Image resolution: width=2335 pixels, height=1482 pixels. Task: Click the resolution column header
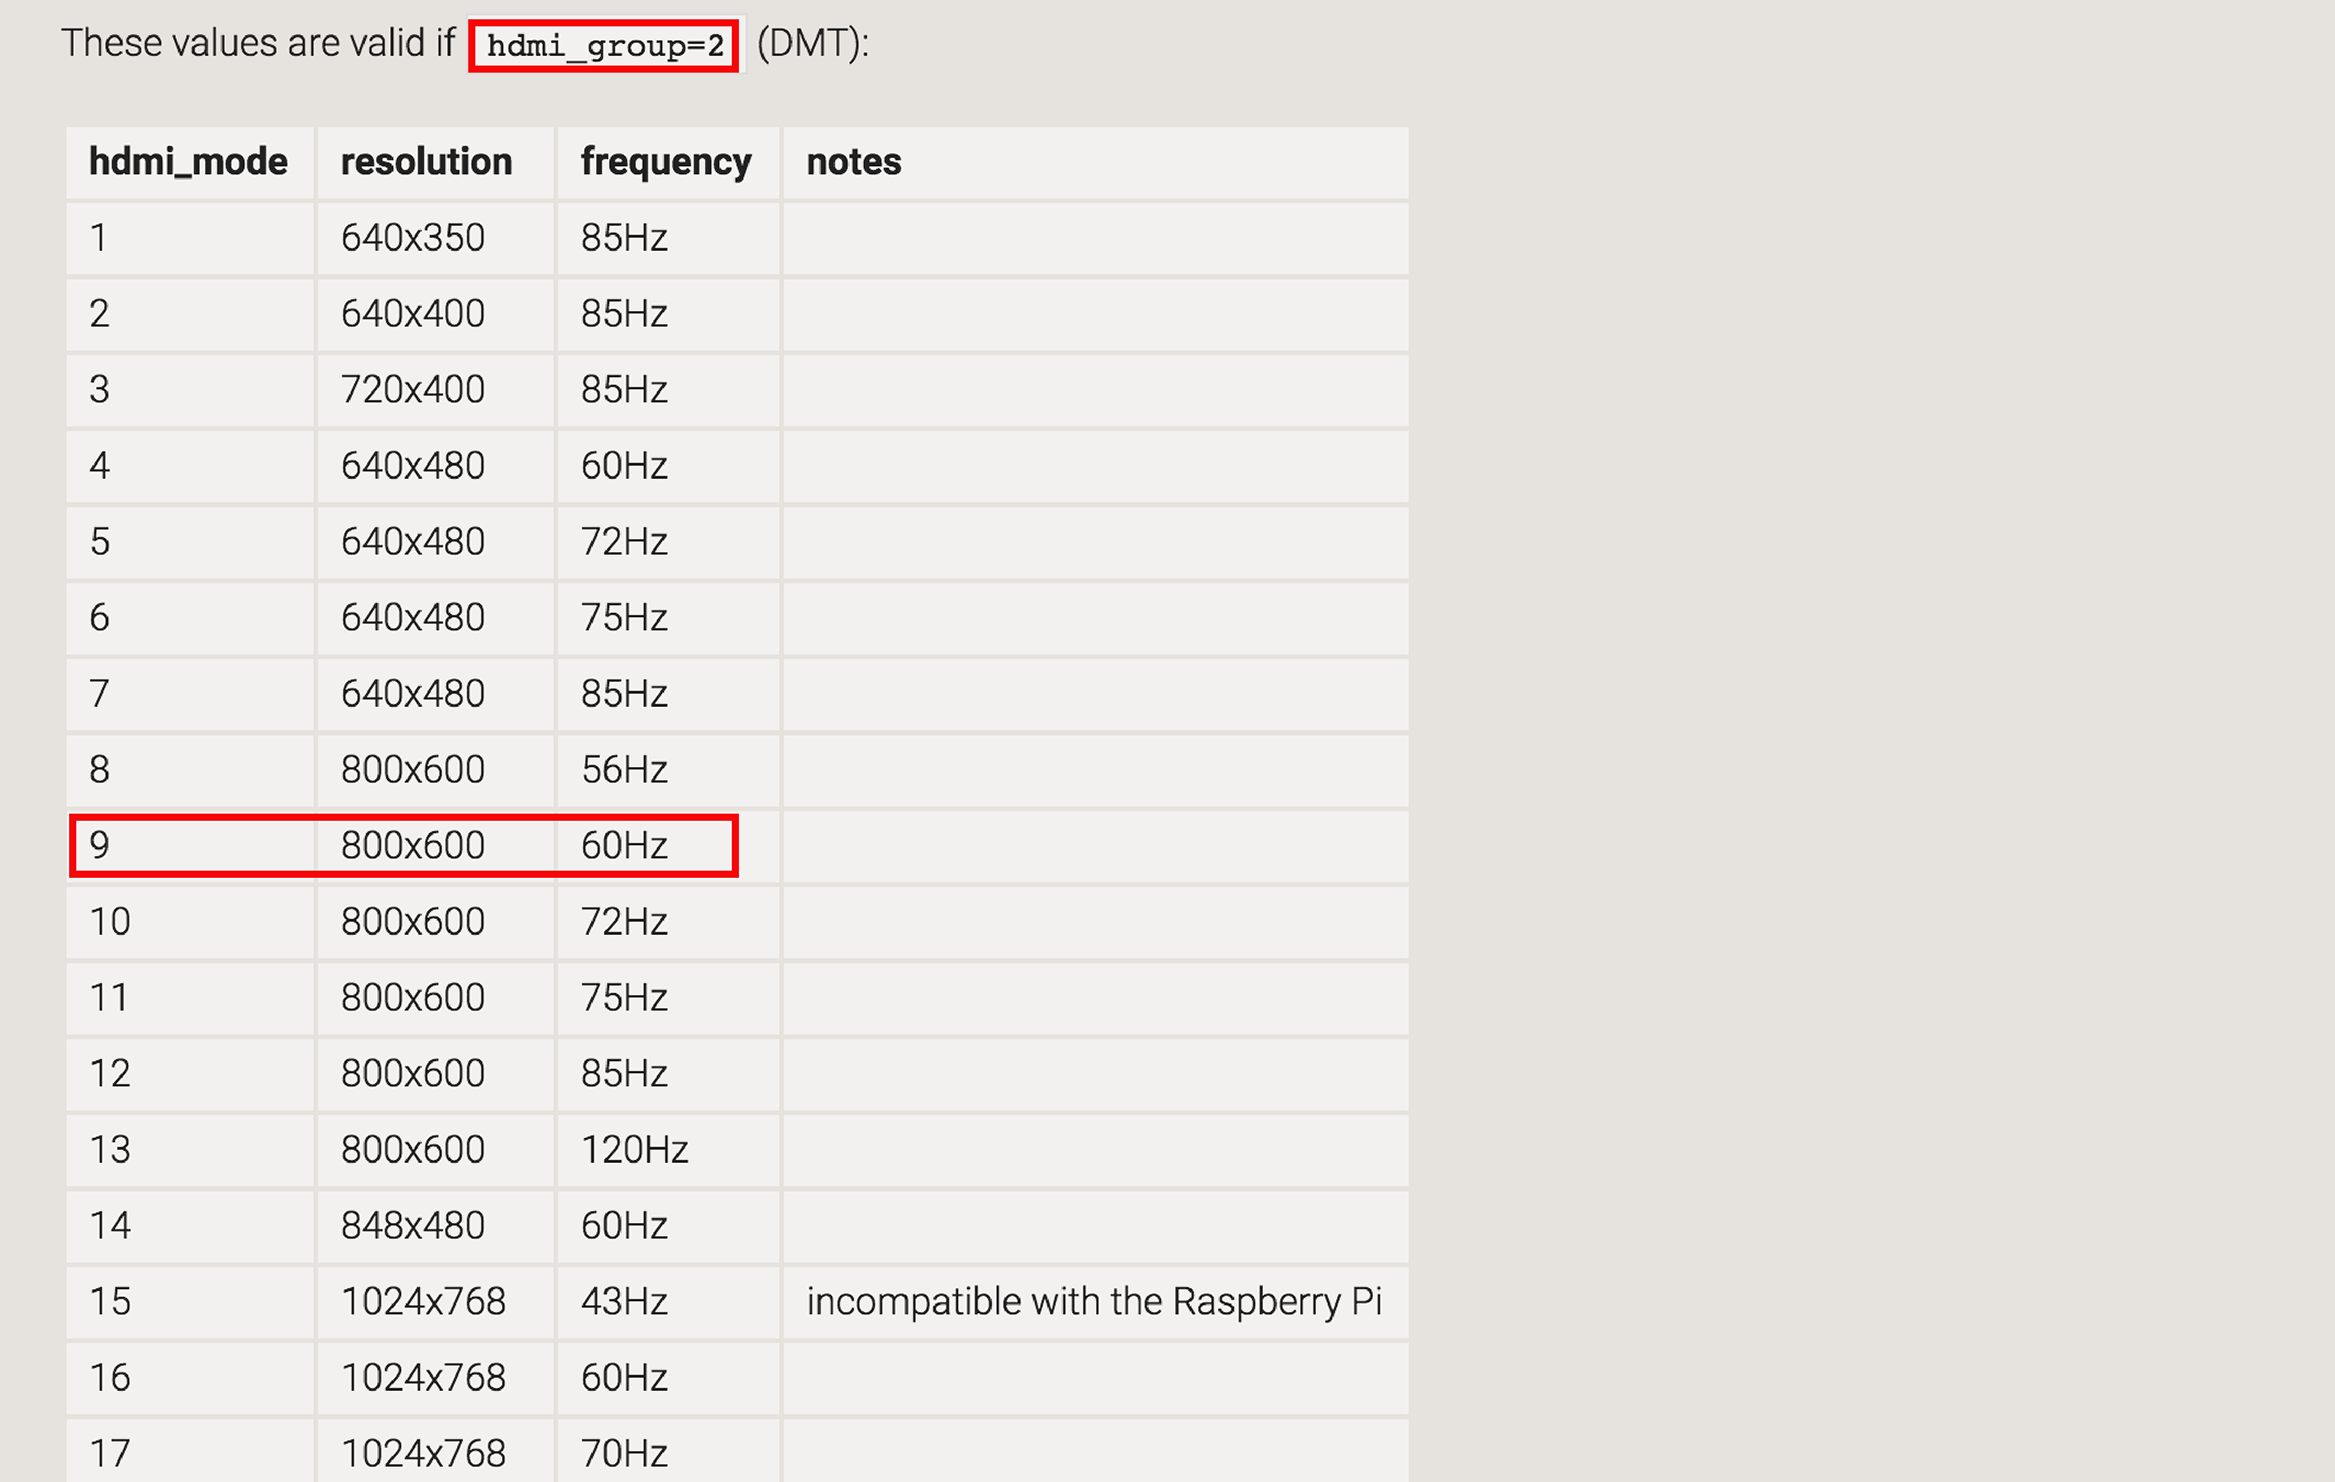(x=426, y=162)
